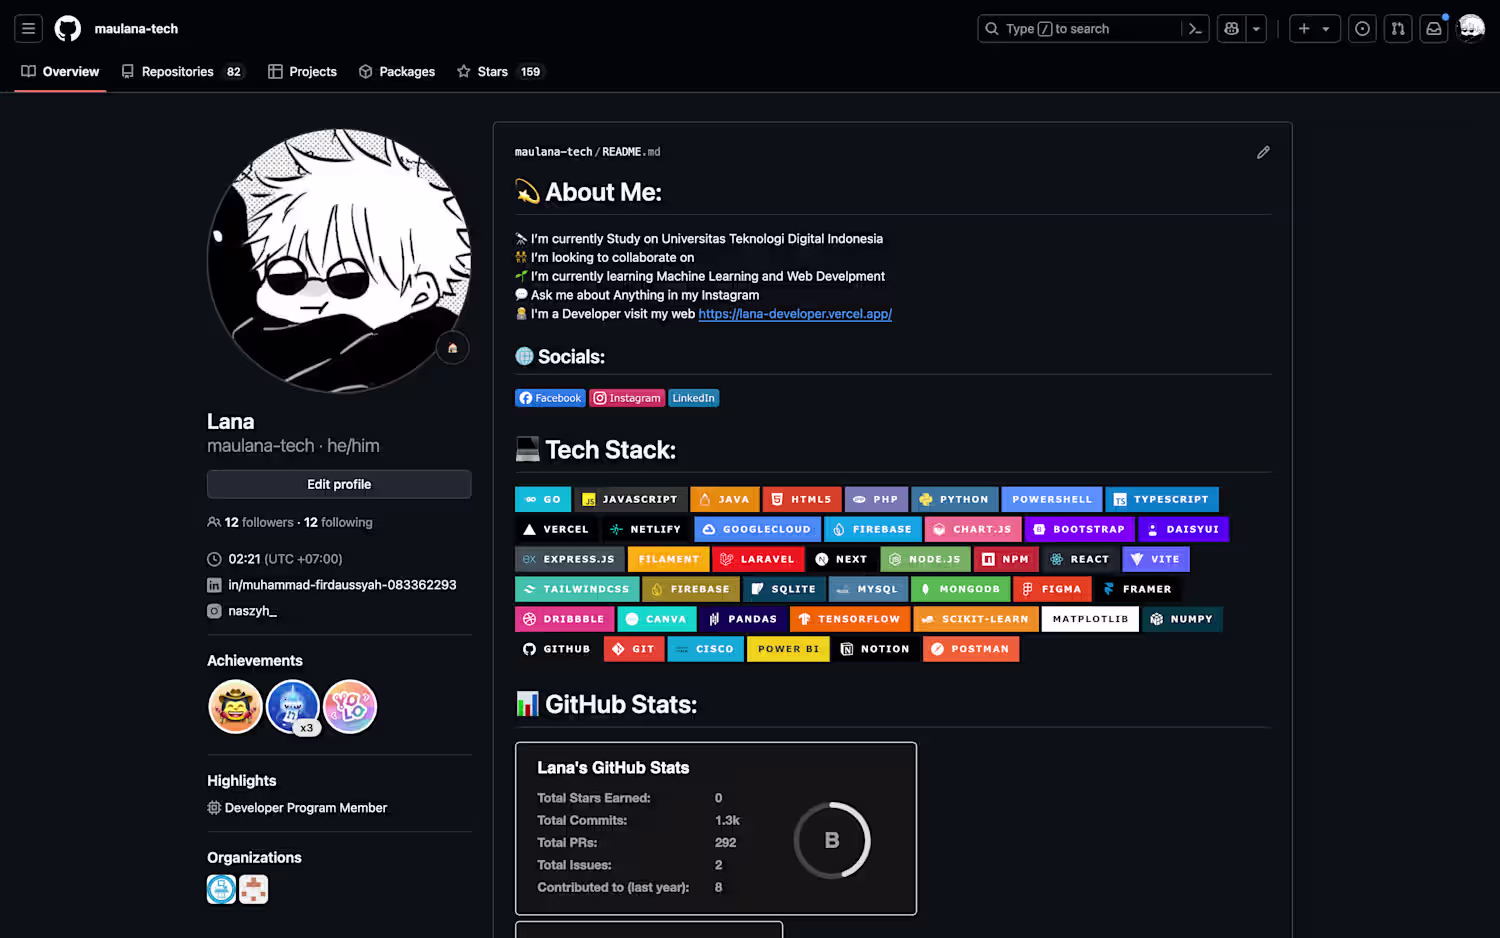
Task: Switch to the Projects tab
Action: [302, 72]
